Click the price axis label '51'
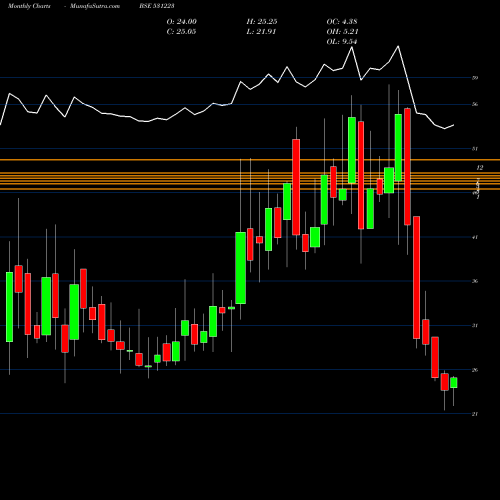500x500 pixels. pyautogui.click(x=475, y=149)
